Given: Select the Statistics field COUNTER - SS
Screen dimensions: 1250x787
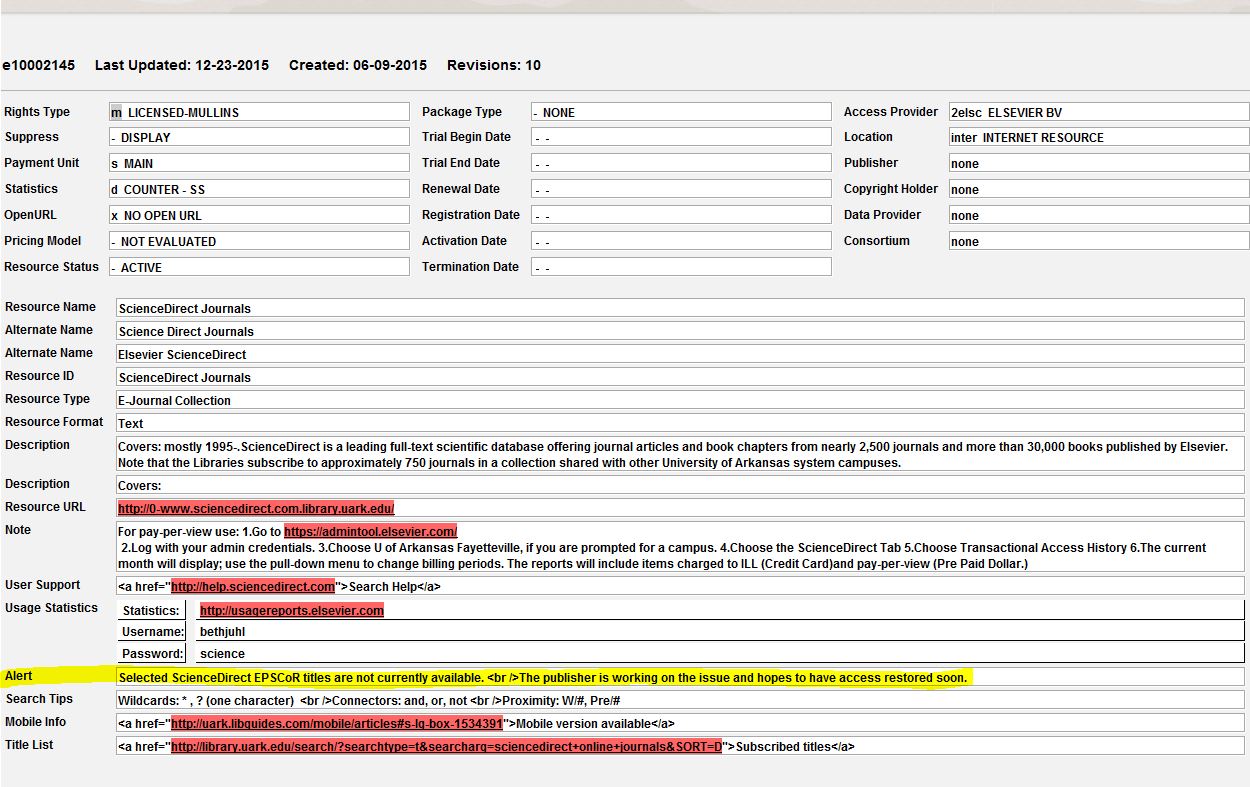Looking at the screenshot, I should coord(259,189).
